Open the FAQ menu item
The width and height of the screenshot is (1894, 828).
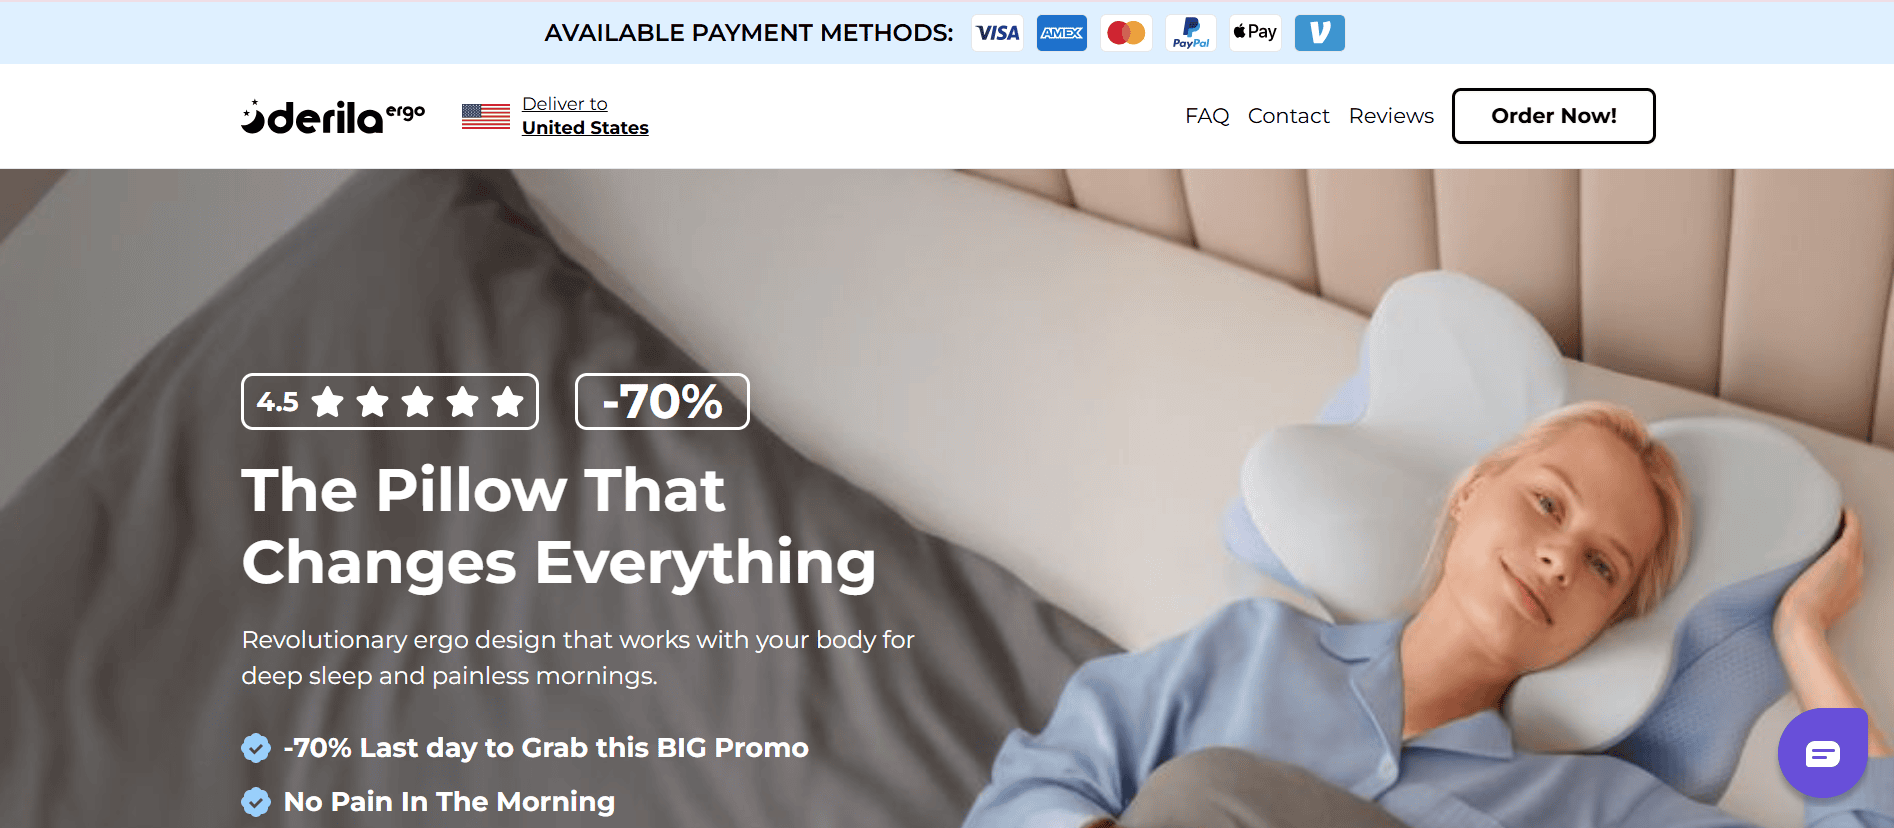tap(1207, 116)
